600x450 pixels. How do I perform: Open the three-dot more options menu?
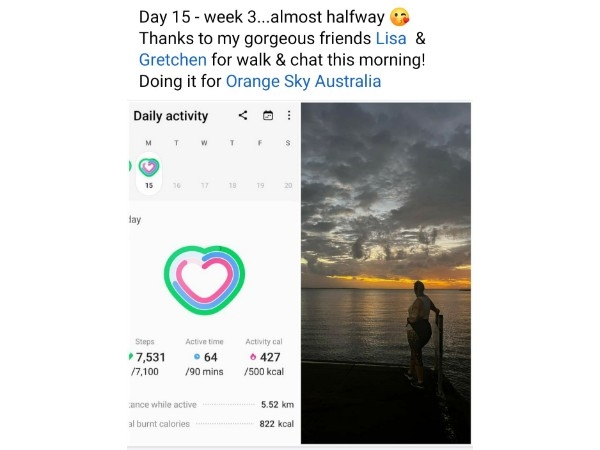[x=289, y=115]
